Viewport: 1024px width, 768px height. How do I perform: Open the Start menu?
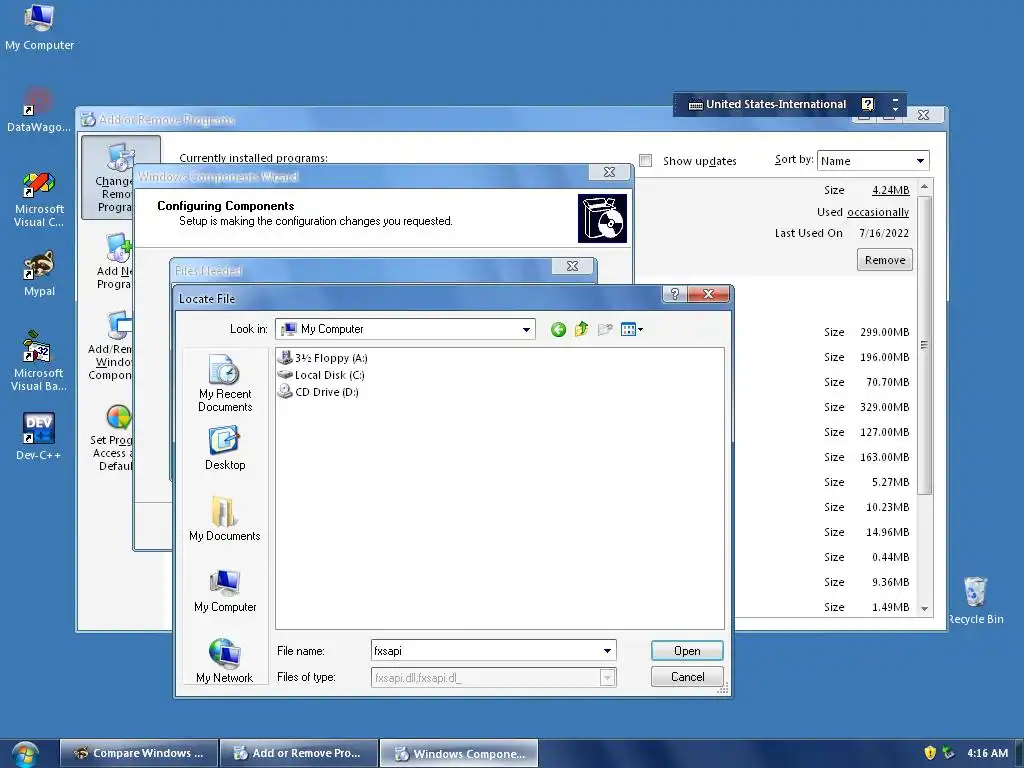click(25, 754)
